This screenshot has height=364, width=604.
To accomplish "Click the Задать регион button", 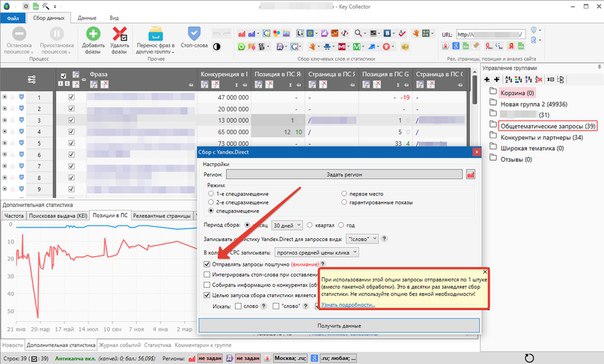I will 344,174.
